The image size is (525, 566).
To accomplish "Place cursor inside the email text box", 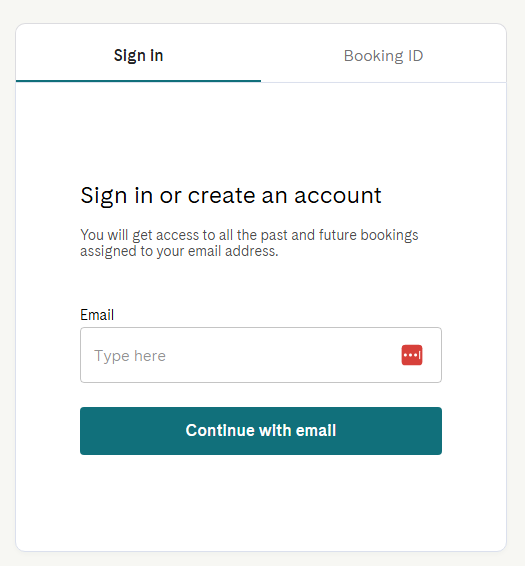I will tap(261, 355).
